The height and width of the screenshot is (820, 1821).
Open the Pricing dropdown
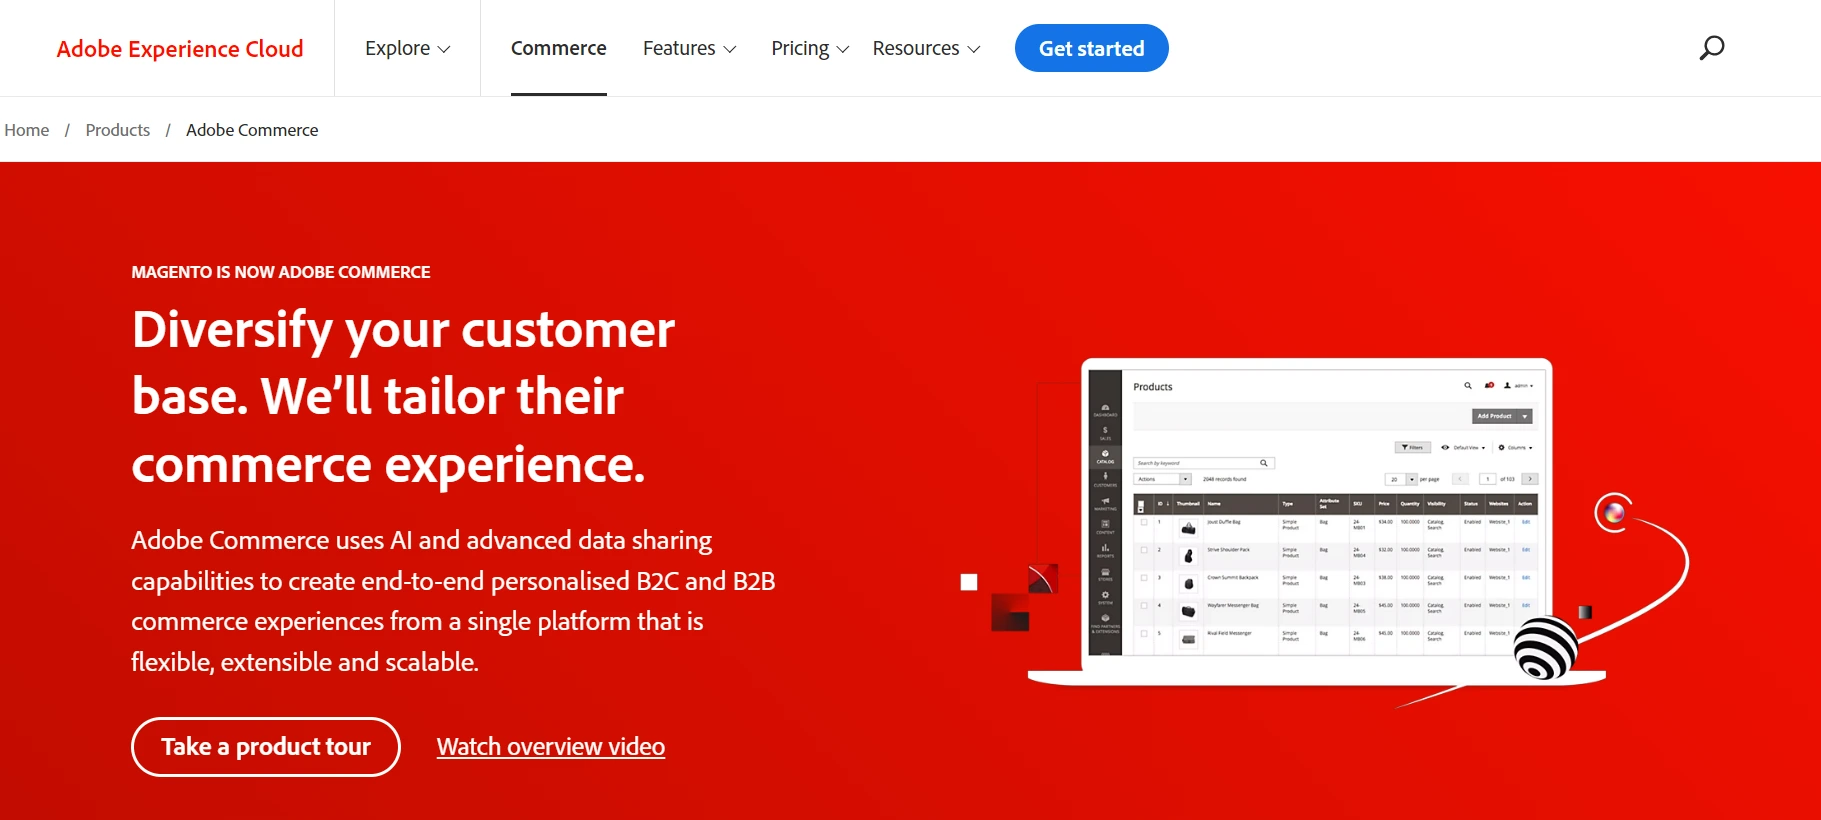tap(810, 48)
